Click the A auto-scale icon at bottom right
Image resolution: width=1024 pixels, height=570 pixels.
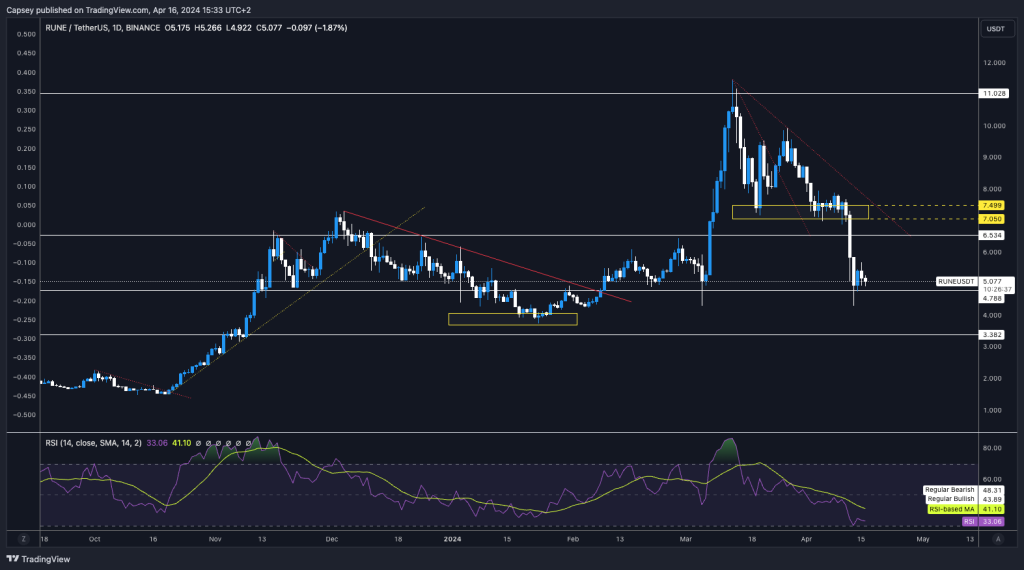point(998,538)
